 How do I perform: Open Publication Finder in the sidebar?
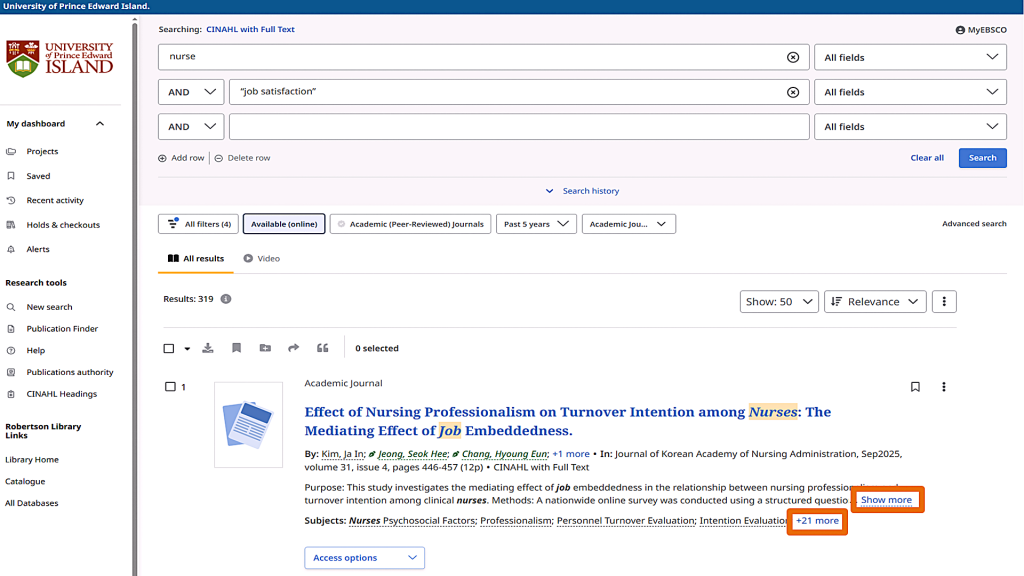(62, 328)
